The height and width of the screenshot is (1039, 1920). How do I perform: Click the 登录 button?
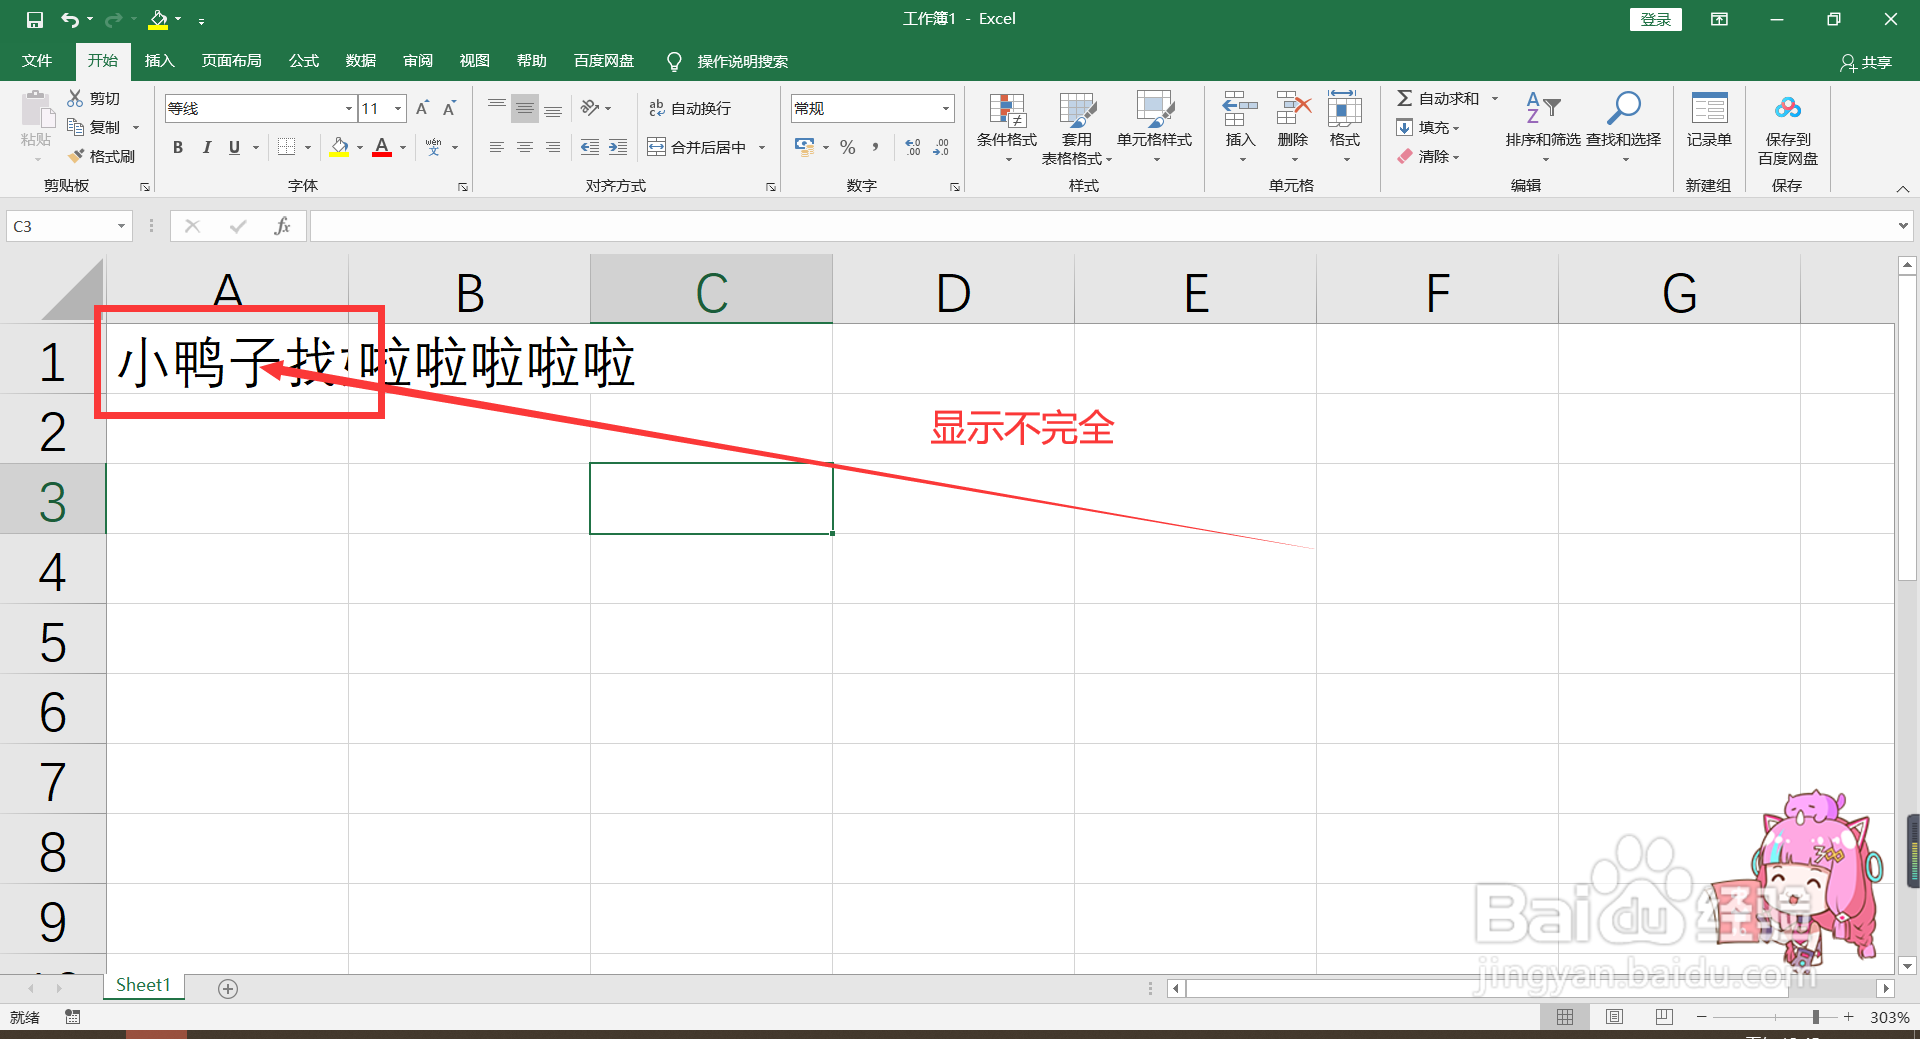point(1655,19)
